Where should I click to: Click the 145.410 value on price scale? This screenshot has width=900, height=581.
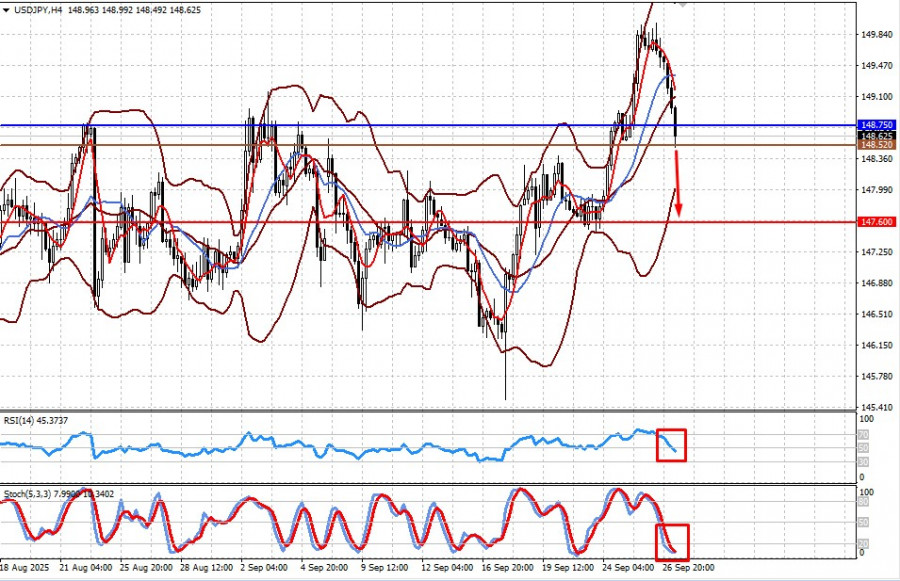pos(877,407)
